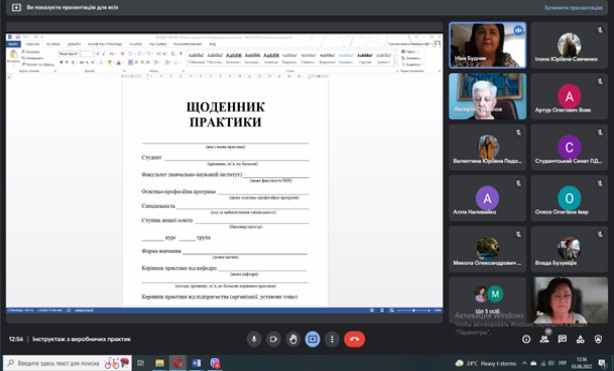Apply the red font color button

[119, 63]
